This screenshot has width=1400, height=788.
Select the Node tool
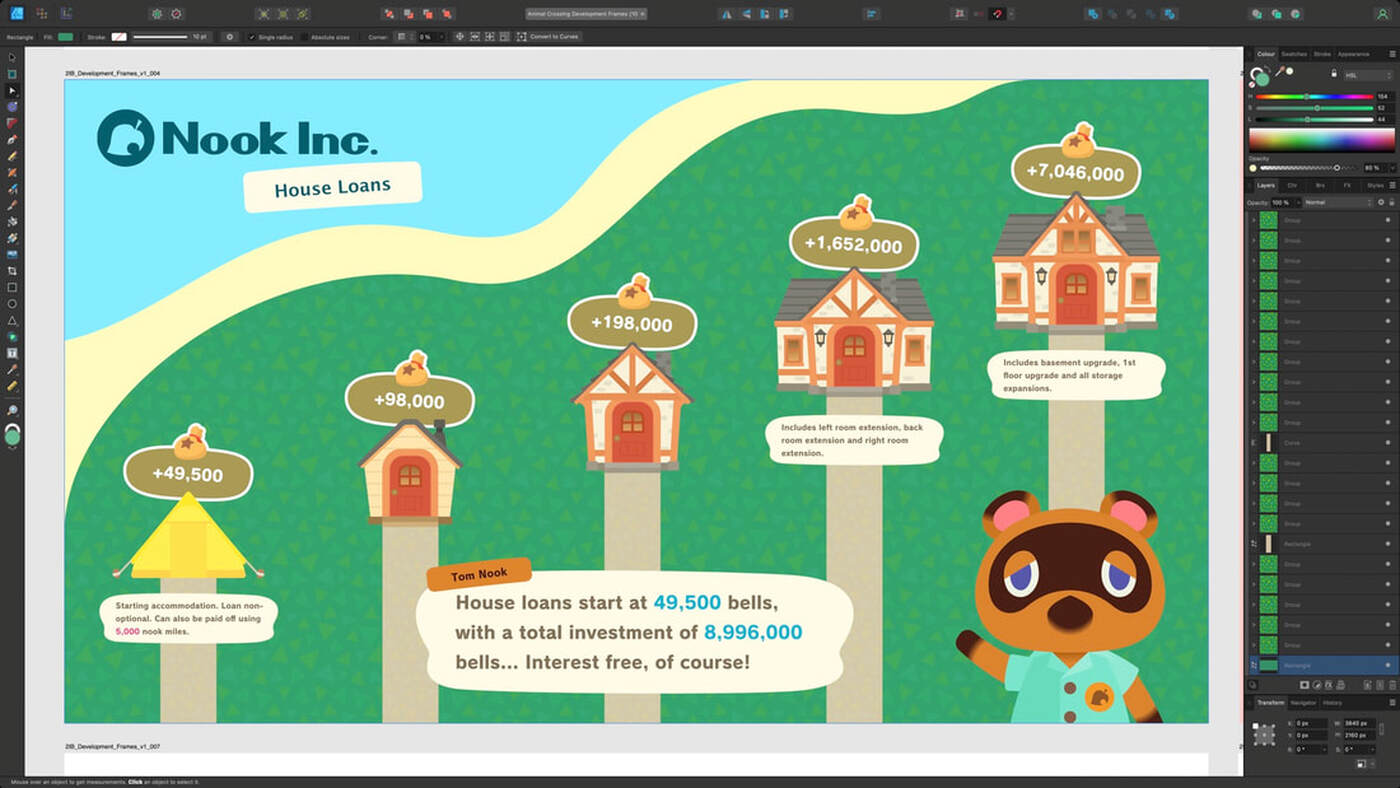click(x=12, y=90)
